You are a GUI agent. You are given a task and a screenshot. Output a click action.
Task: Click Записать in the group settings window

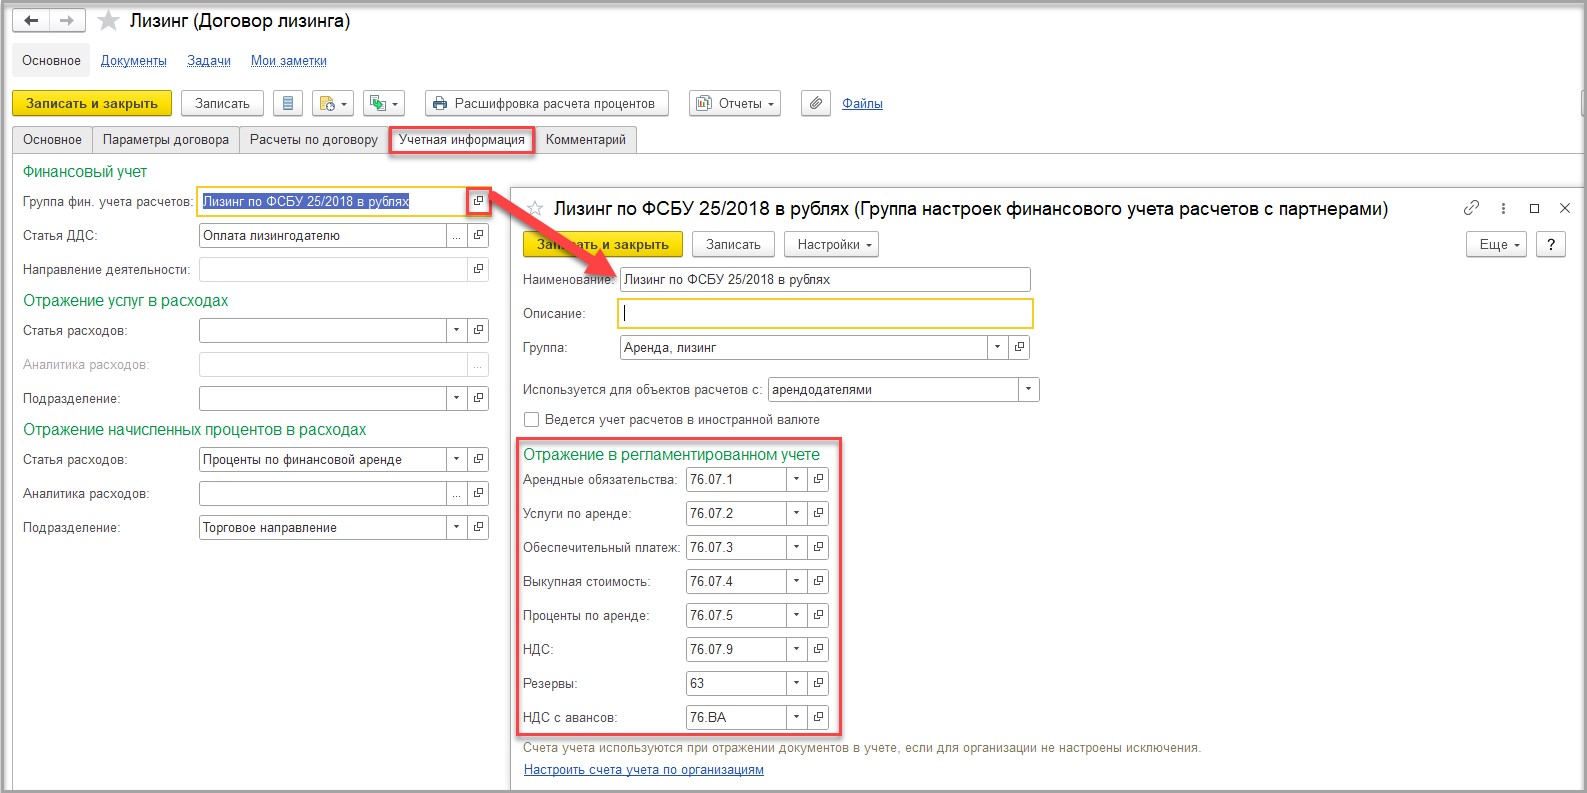pyautogui.click(x=733, y=244)
